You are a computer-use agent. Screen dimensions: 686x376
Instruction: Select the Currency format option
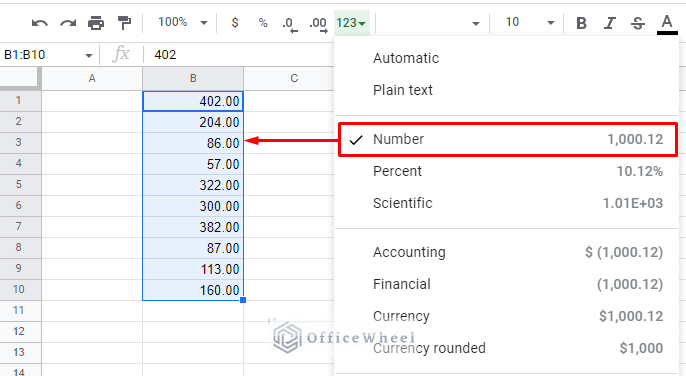(506, 316)
